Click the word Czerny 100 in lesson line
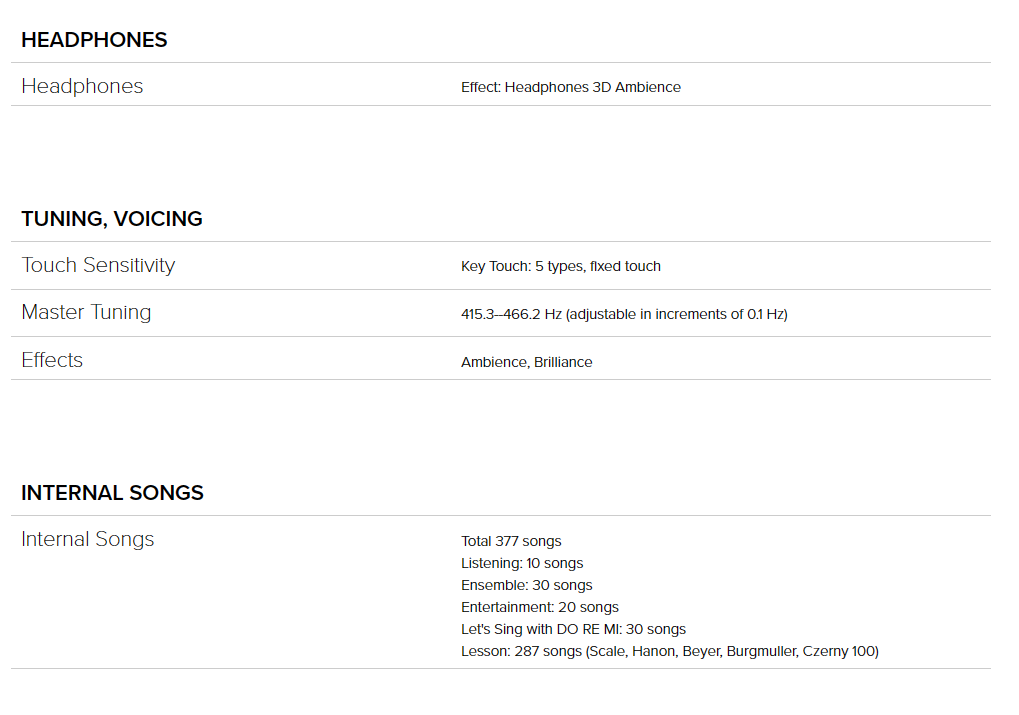 point(838,651)
